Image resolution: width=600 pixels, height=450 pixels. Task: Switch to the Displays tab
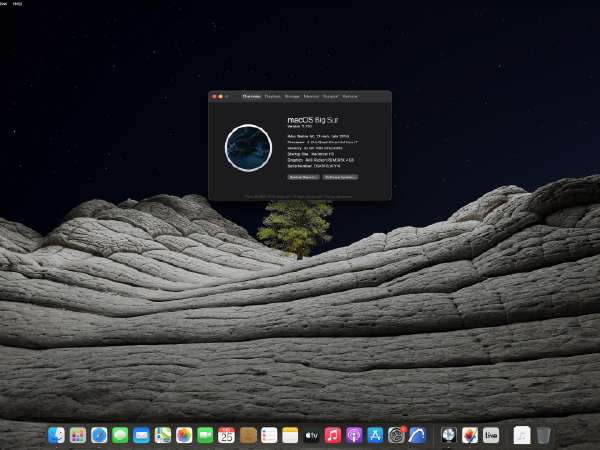point(272,96)
